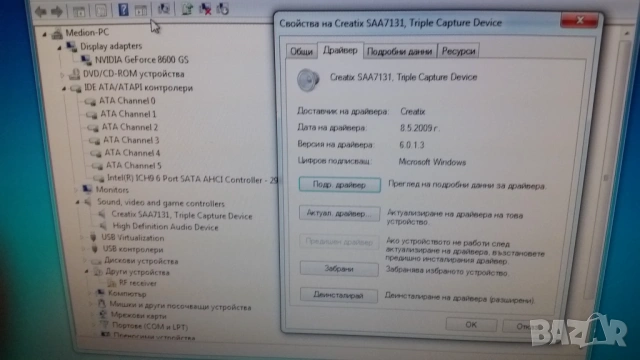Select ATA Channel 1 in the tree
640x360 pixels.
(128, 114)
